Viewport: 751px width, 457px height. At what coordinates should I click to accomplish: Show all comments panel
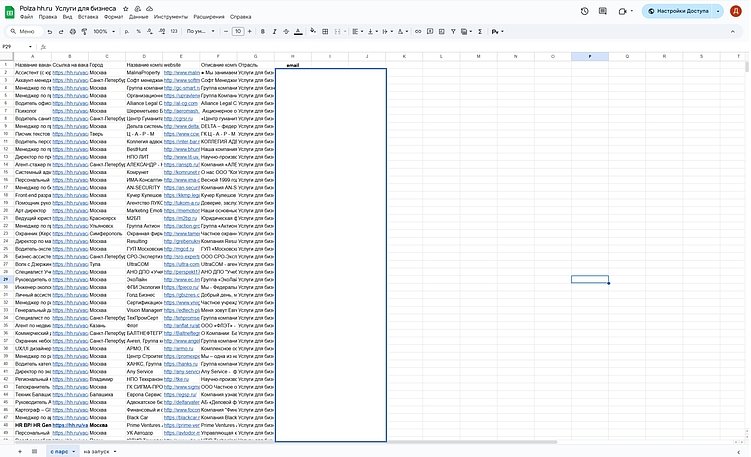[x=603, y=11]
